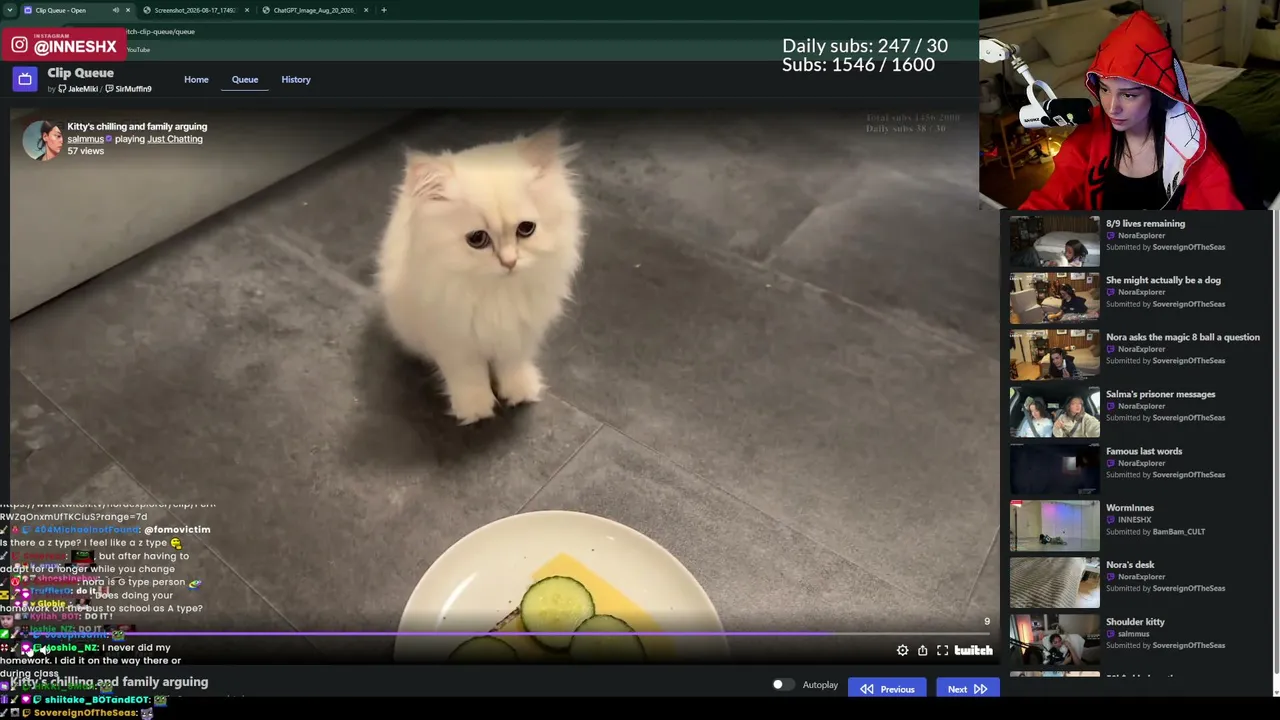
Task: Click the share icon in the player
Action: 922,651
